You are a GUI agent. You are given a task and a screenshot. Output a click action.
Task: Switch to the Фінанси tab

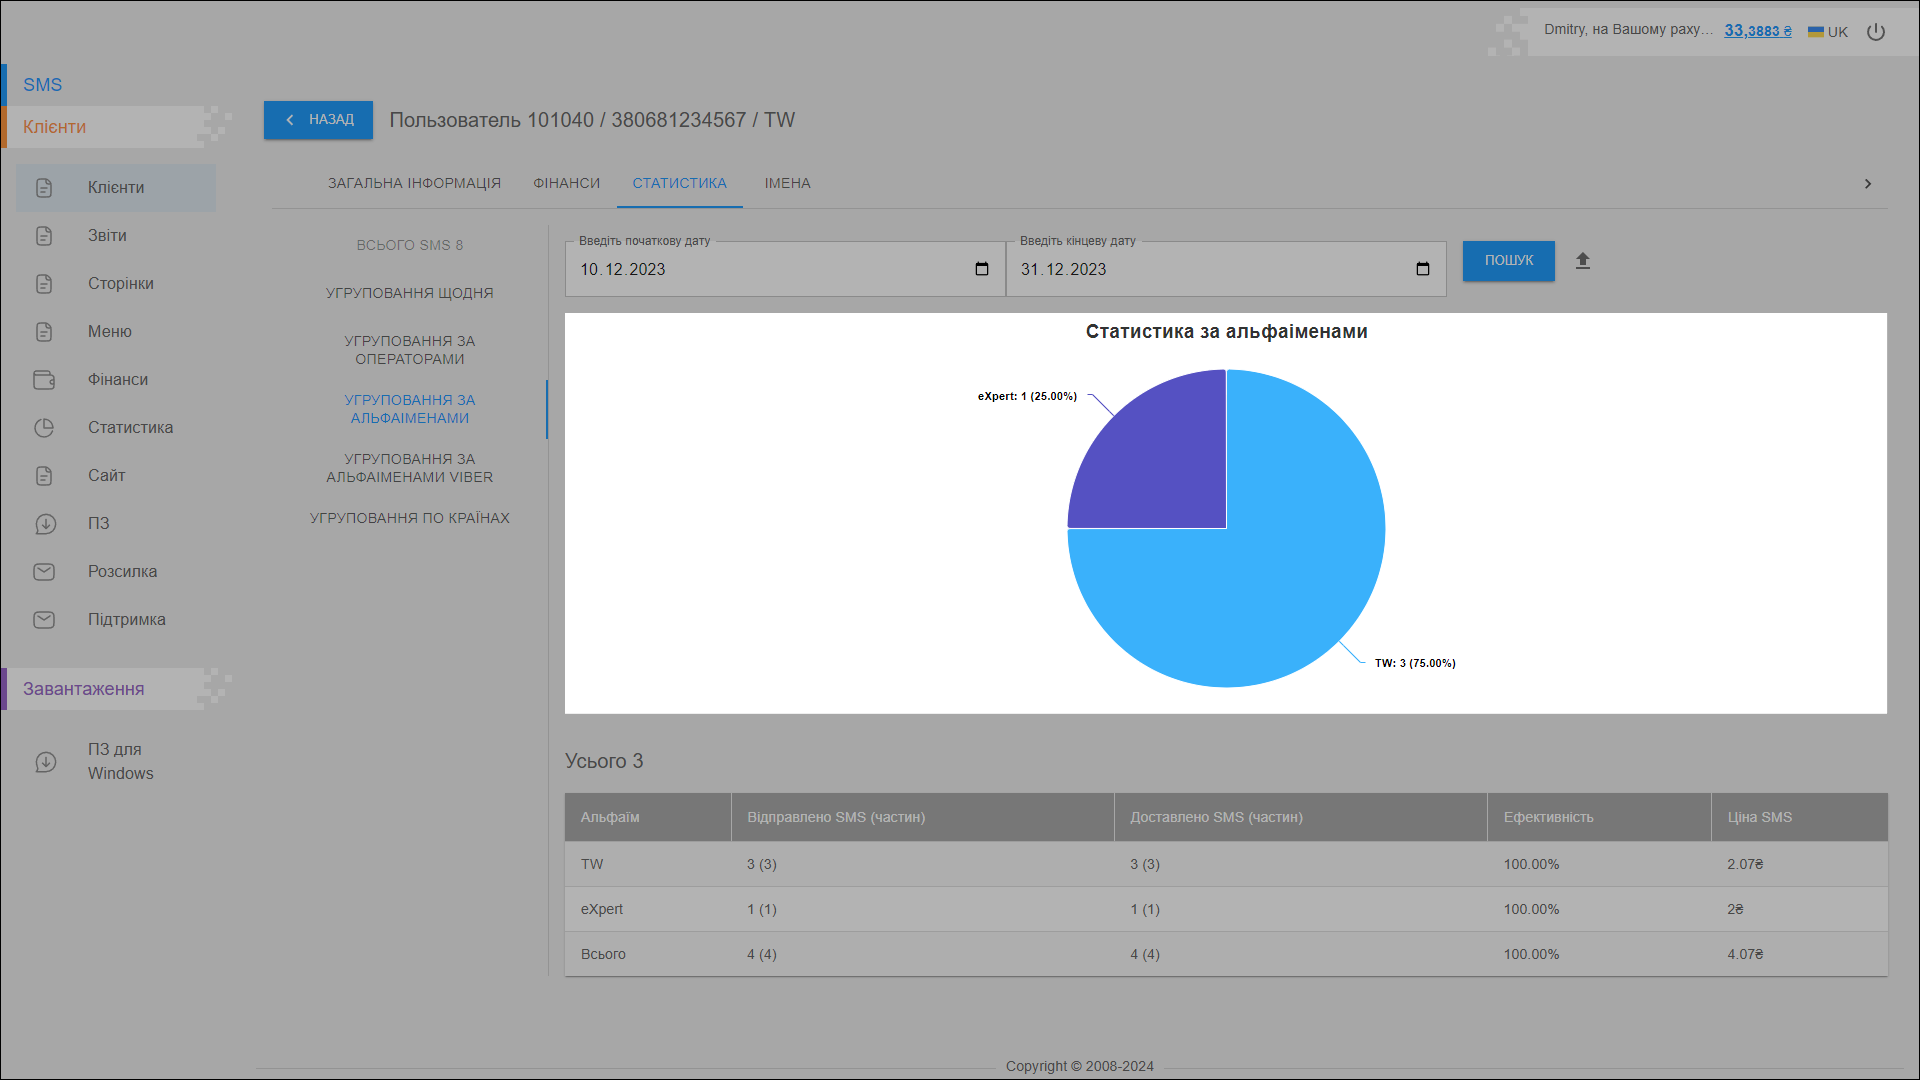pyautogui.click(x=566, y=183)
